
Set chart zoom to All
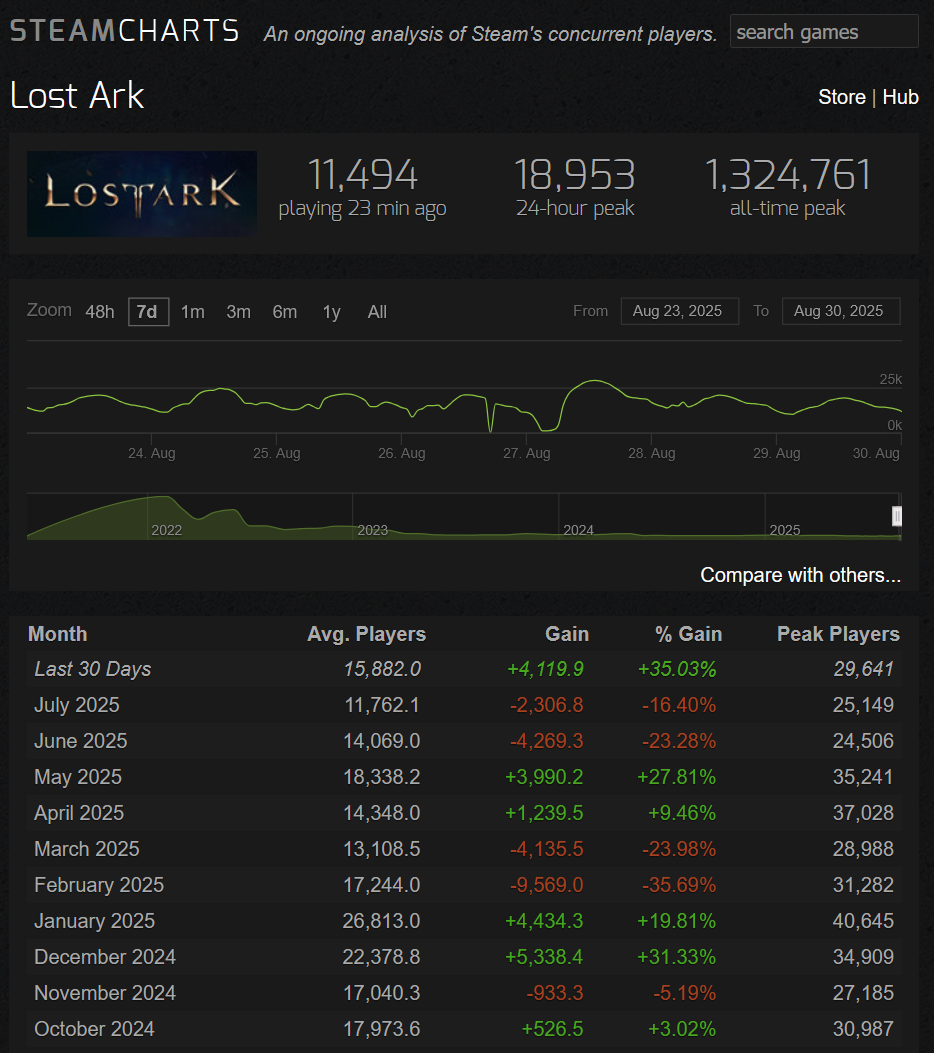pyautogui.click(x=377, y=312)
